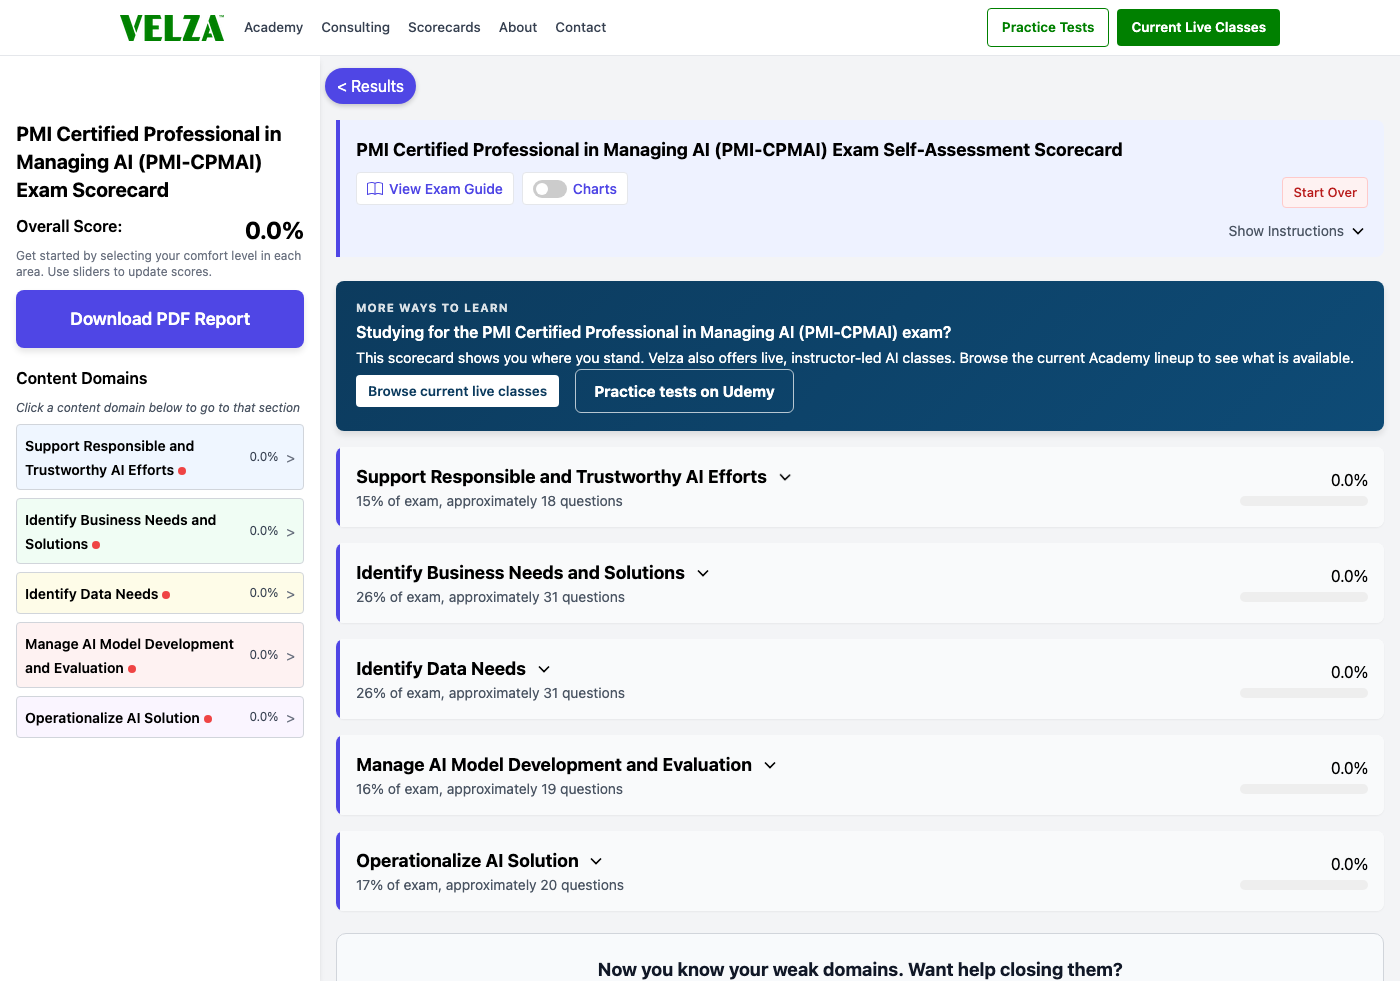Open View Exam Guide
Image resolution: width=1400 pixels, height=981 pixels.
pos(435,189)
